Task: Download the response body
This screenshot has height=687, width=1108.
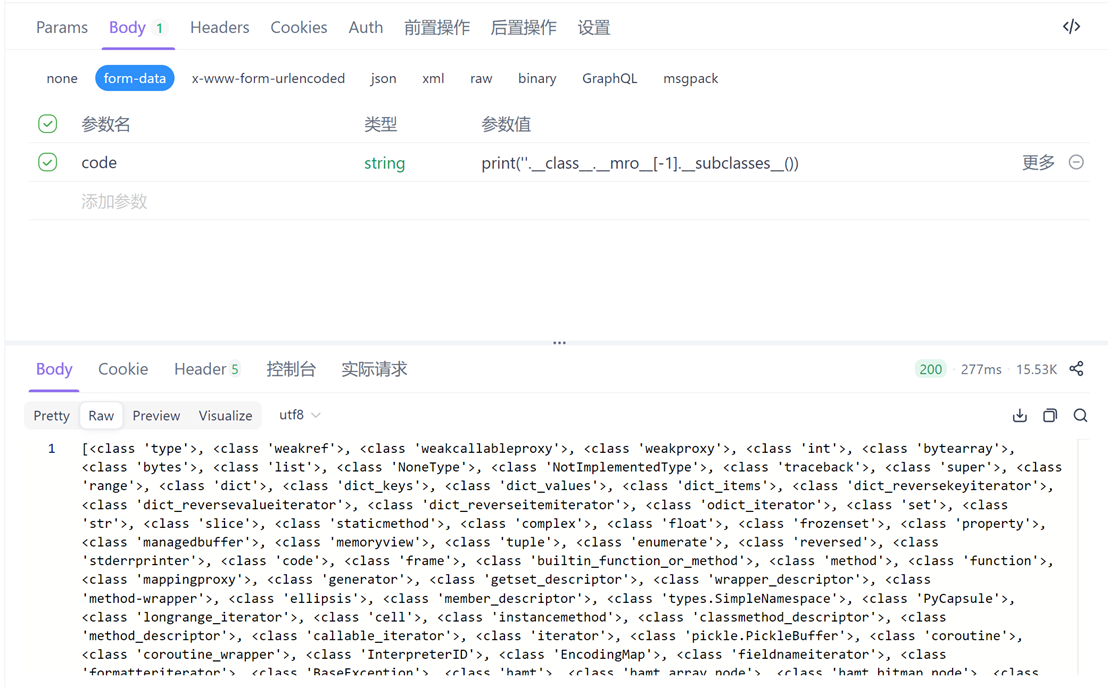Action: 1019,415
